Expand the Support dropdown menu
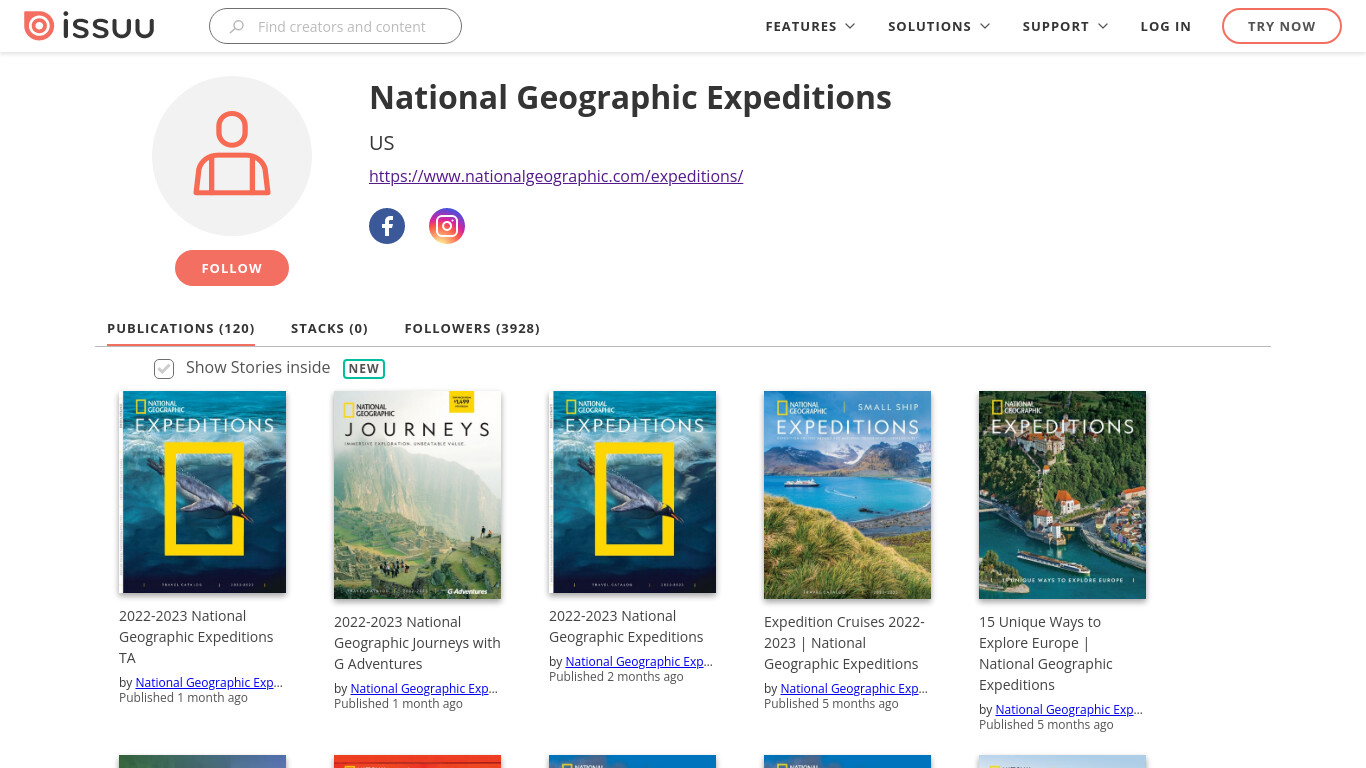This screenshot has width=1366, height=768. (1065, 26)
